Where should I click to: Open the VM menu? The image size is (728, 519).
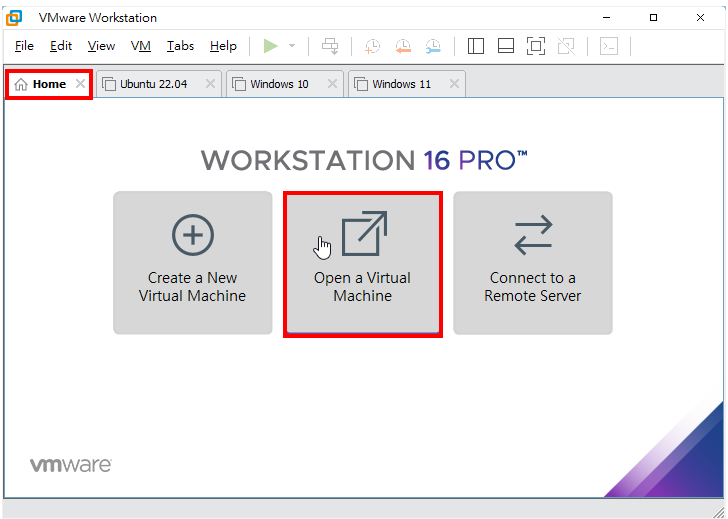141,46
